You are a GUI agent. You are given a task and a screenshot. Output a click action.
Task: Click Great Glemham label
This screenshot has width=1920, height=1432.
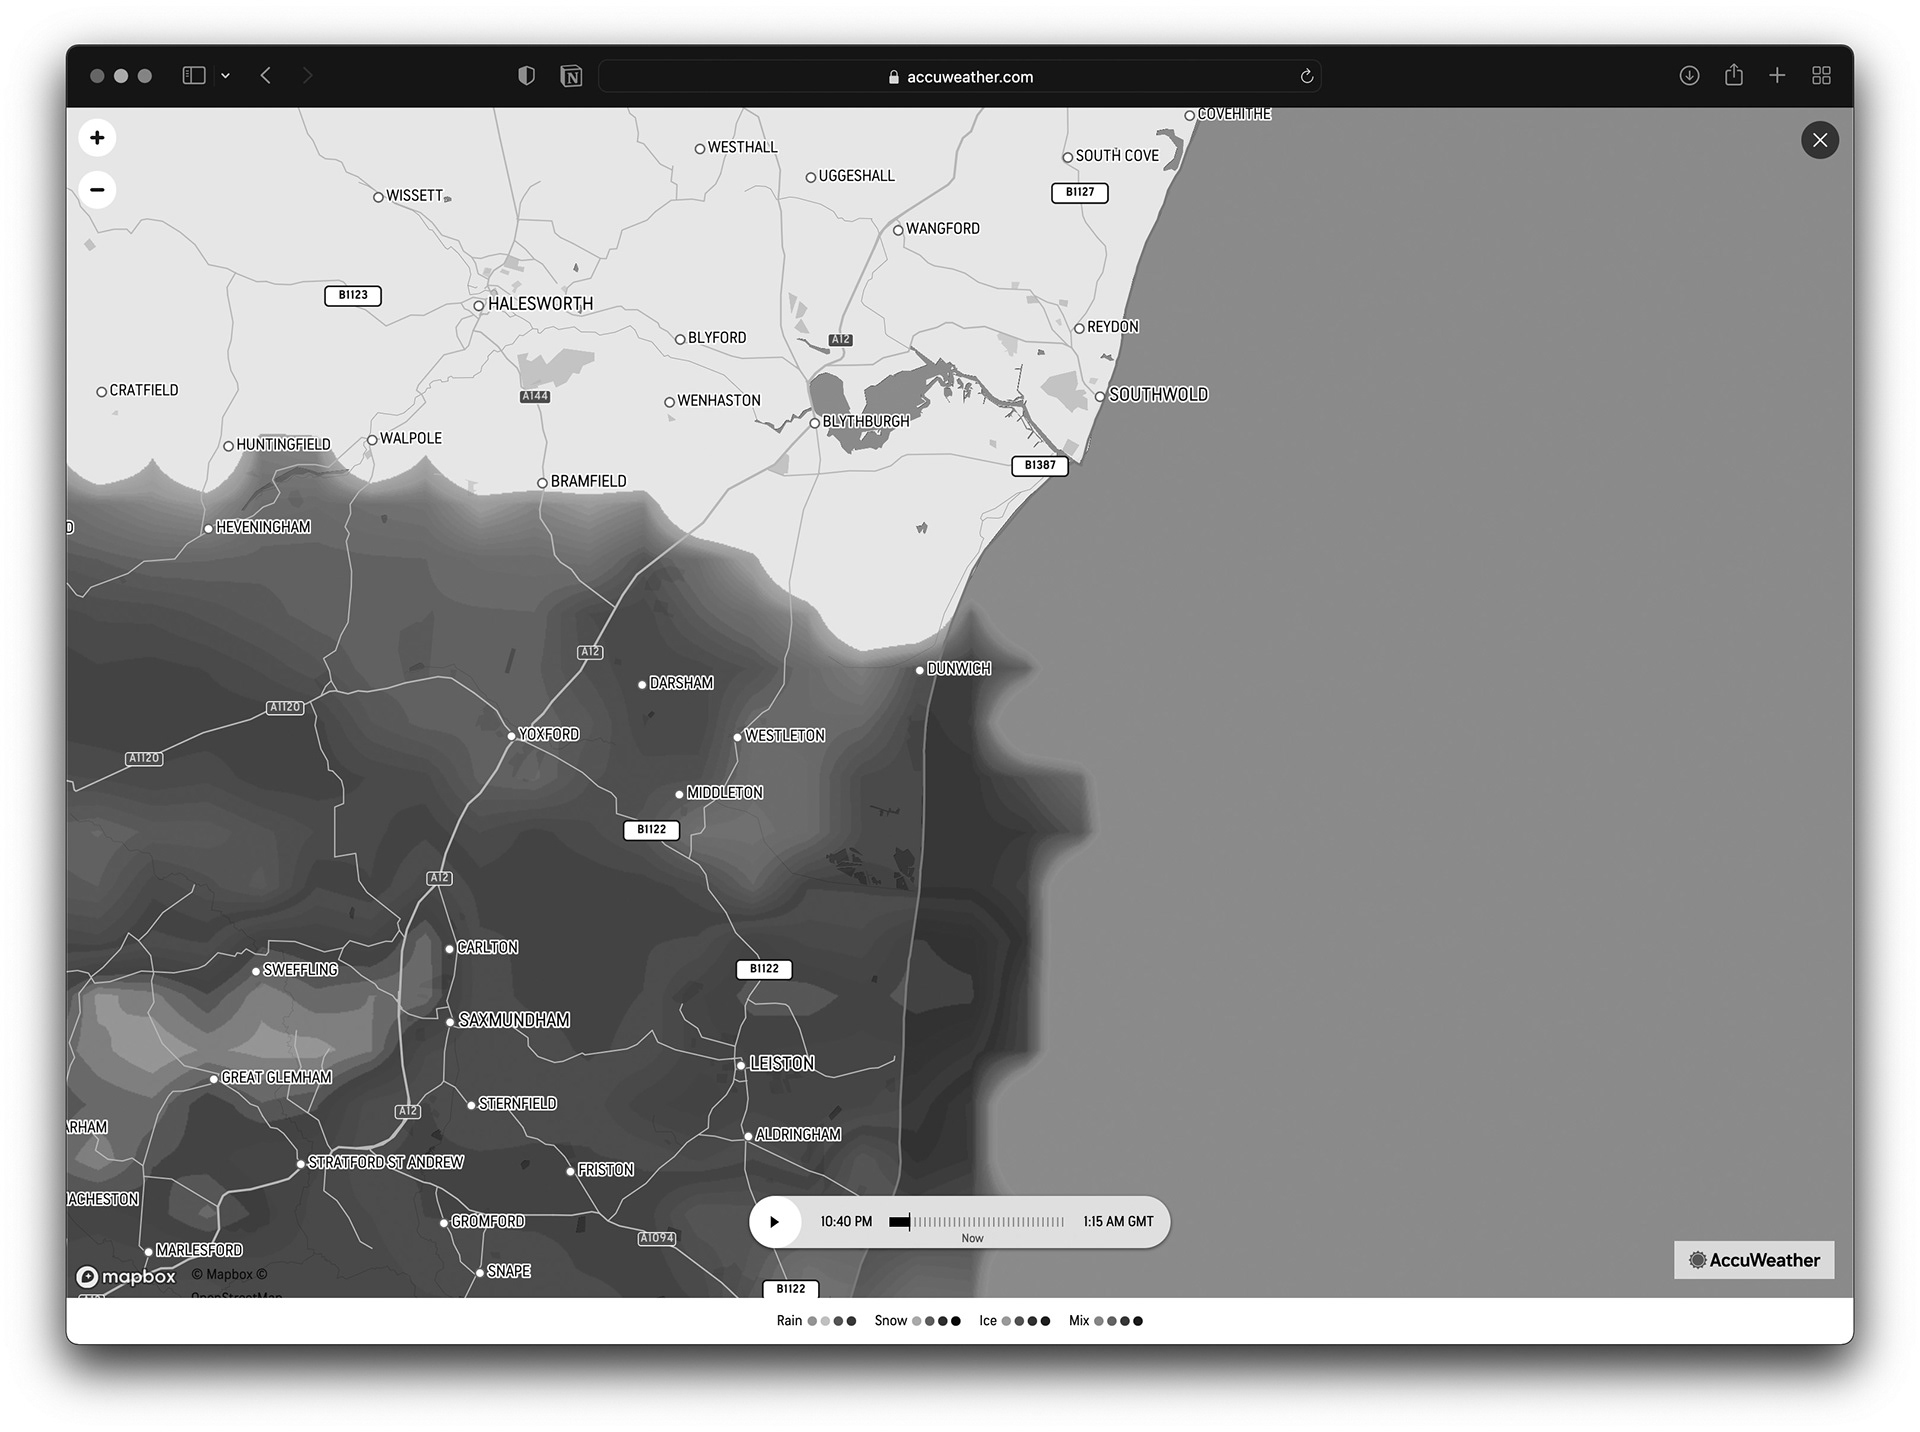[276, 1078]
